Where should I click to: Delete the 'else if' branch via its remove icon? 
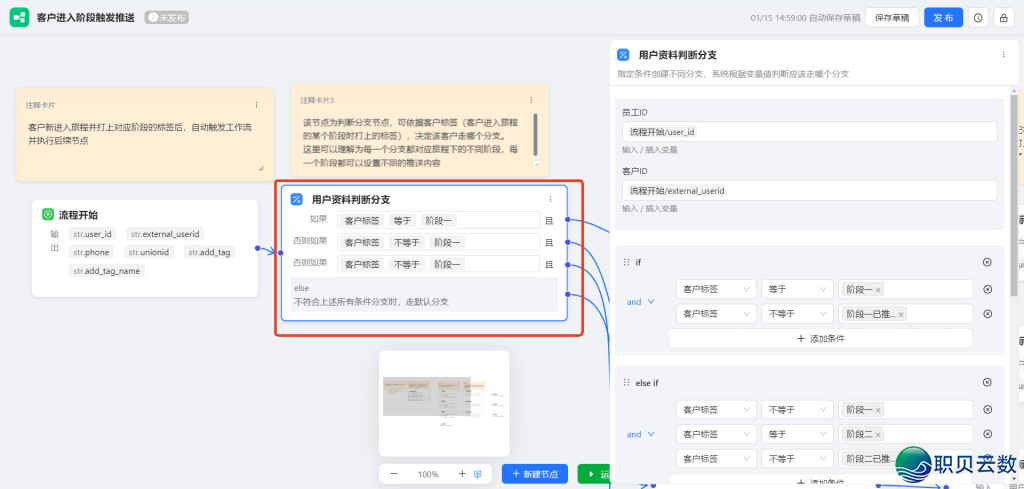pyautogui.click(x=987, y=382)
